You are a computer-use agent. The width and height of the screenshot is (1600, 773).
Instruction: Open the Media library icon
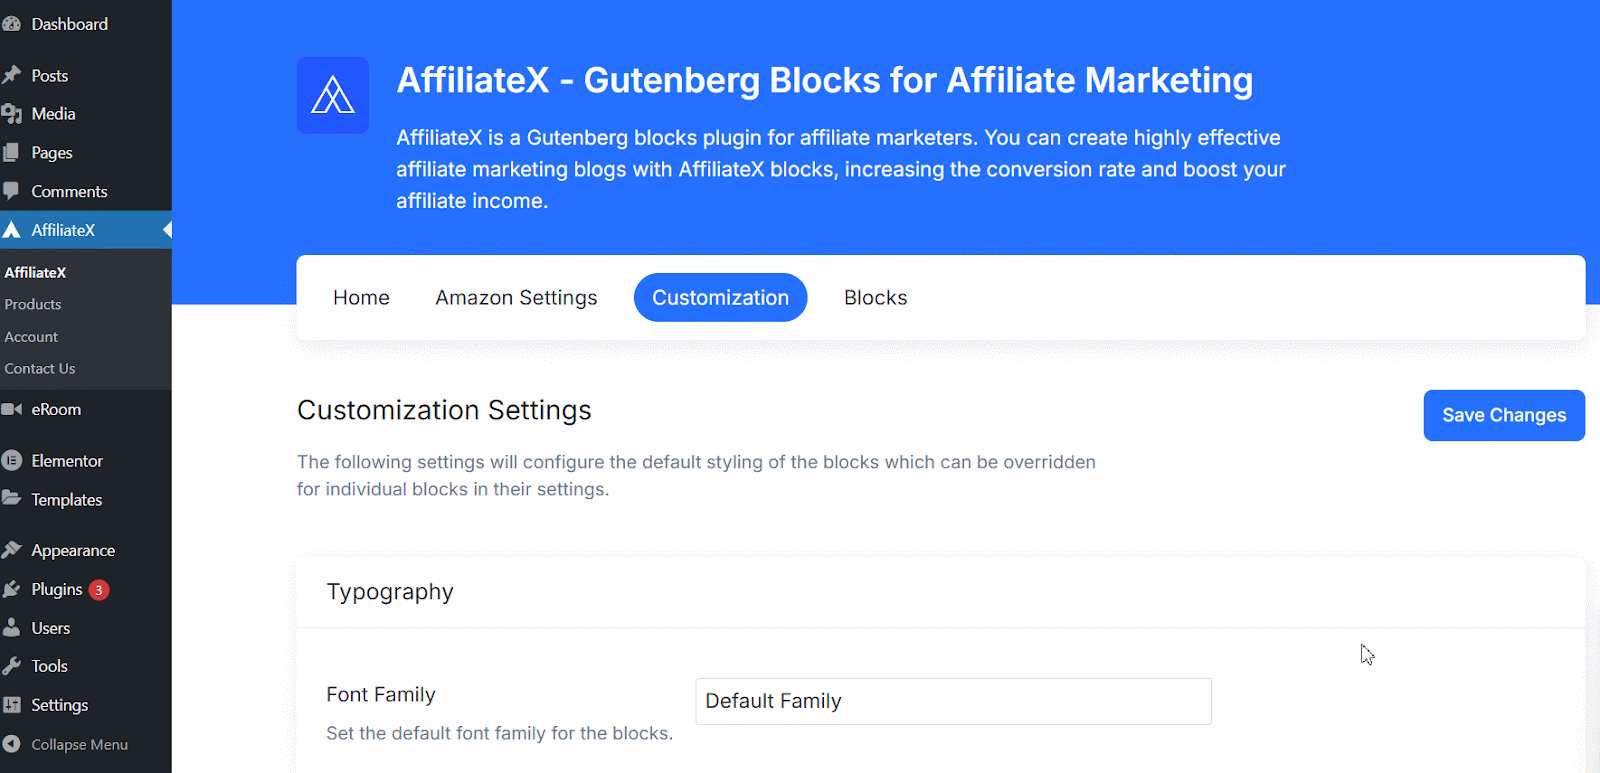coord(14,113)
